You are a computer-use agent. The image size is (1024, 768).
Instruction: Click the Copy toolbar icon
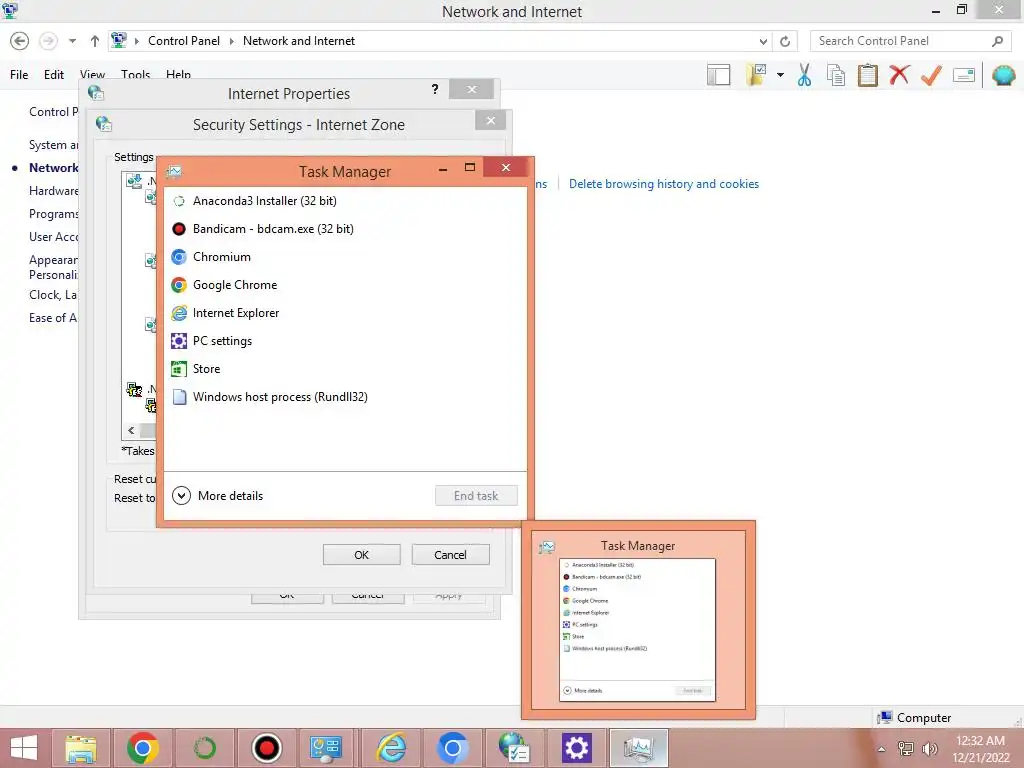click(836, 75)
